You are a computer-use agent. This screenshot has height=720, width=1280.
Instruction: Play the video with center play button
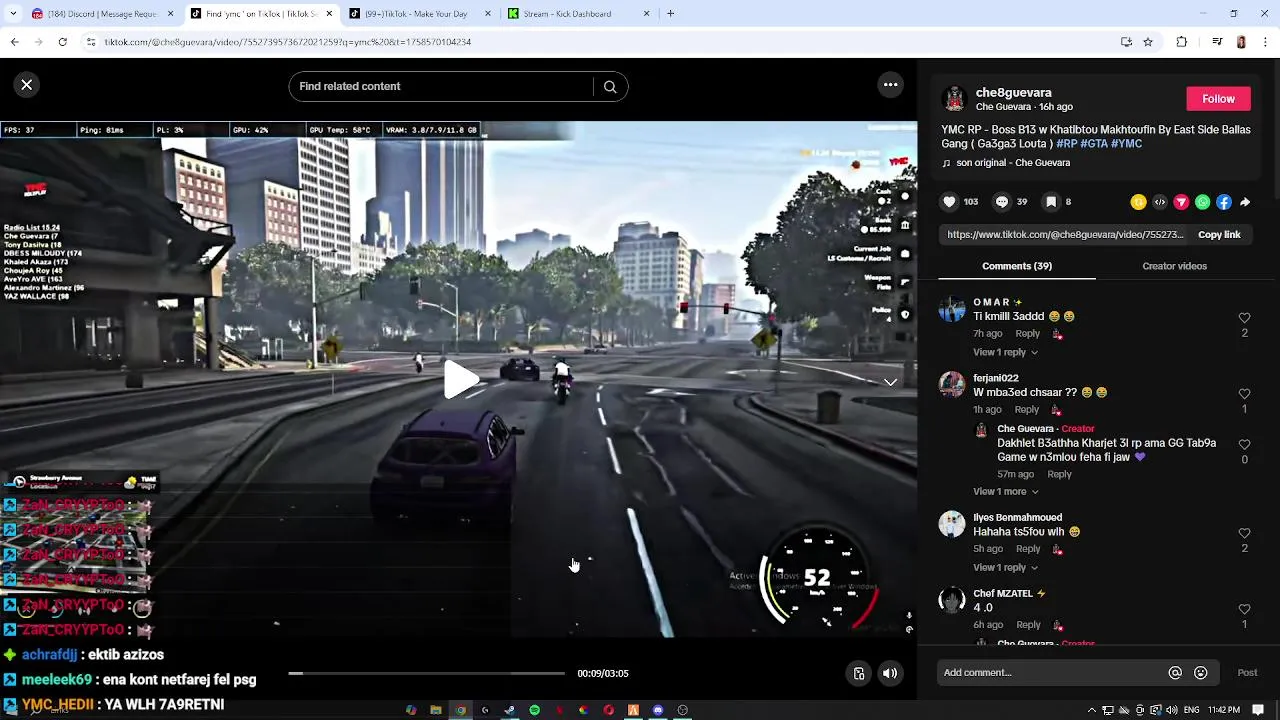459,380
